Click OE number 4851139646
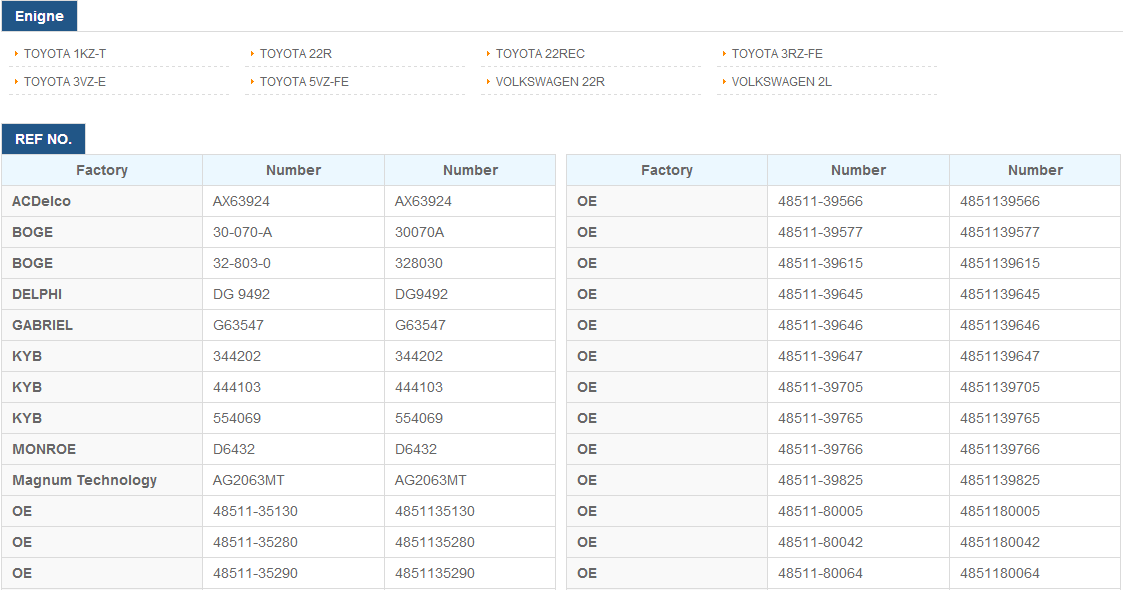1124x590 pixels. [x=1034, y=325]
